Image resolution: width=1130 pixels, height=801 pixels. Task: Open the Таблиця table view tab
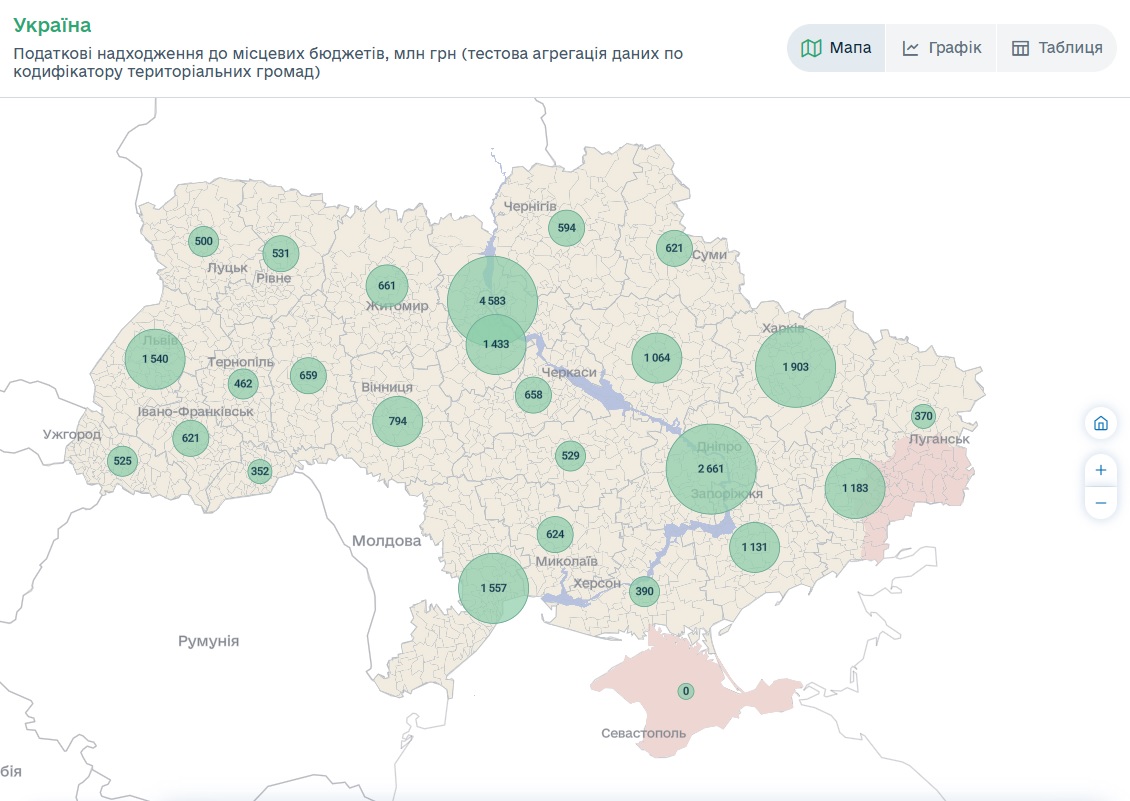click(1056, 48)
